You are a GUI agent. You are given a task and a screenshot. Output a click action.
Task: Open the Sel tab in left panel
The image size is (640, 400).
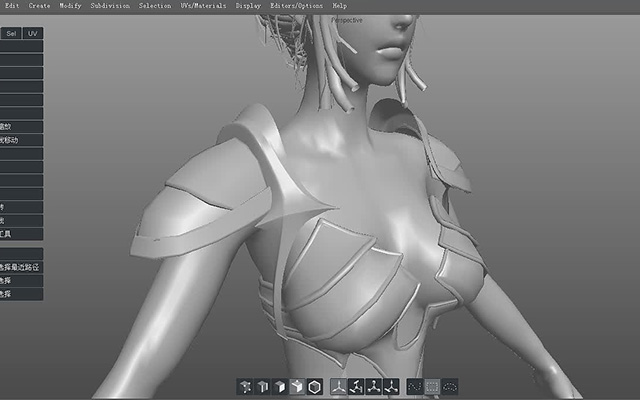11,33
